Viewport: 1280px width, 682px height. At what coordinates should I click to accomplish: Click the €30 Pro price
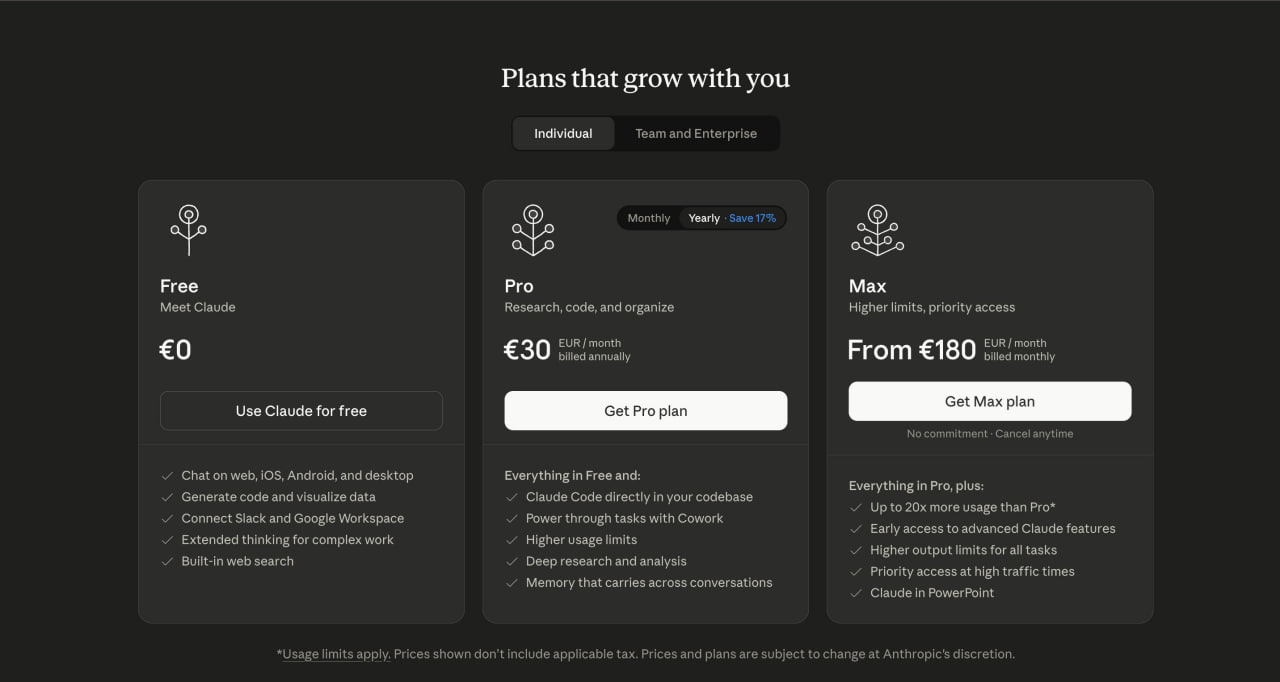(x=527, y=350)
